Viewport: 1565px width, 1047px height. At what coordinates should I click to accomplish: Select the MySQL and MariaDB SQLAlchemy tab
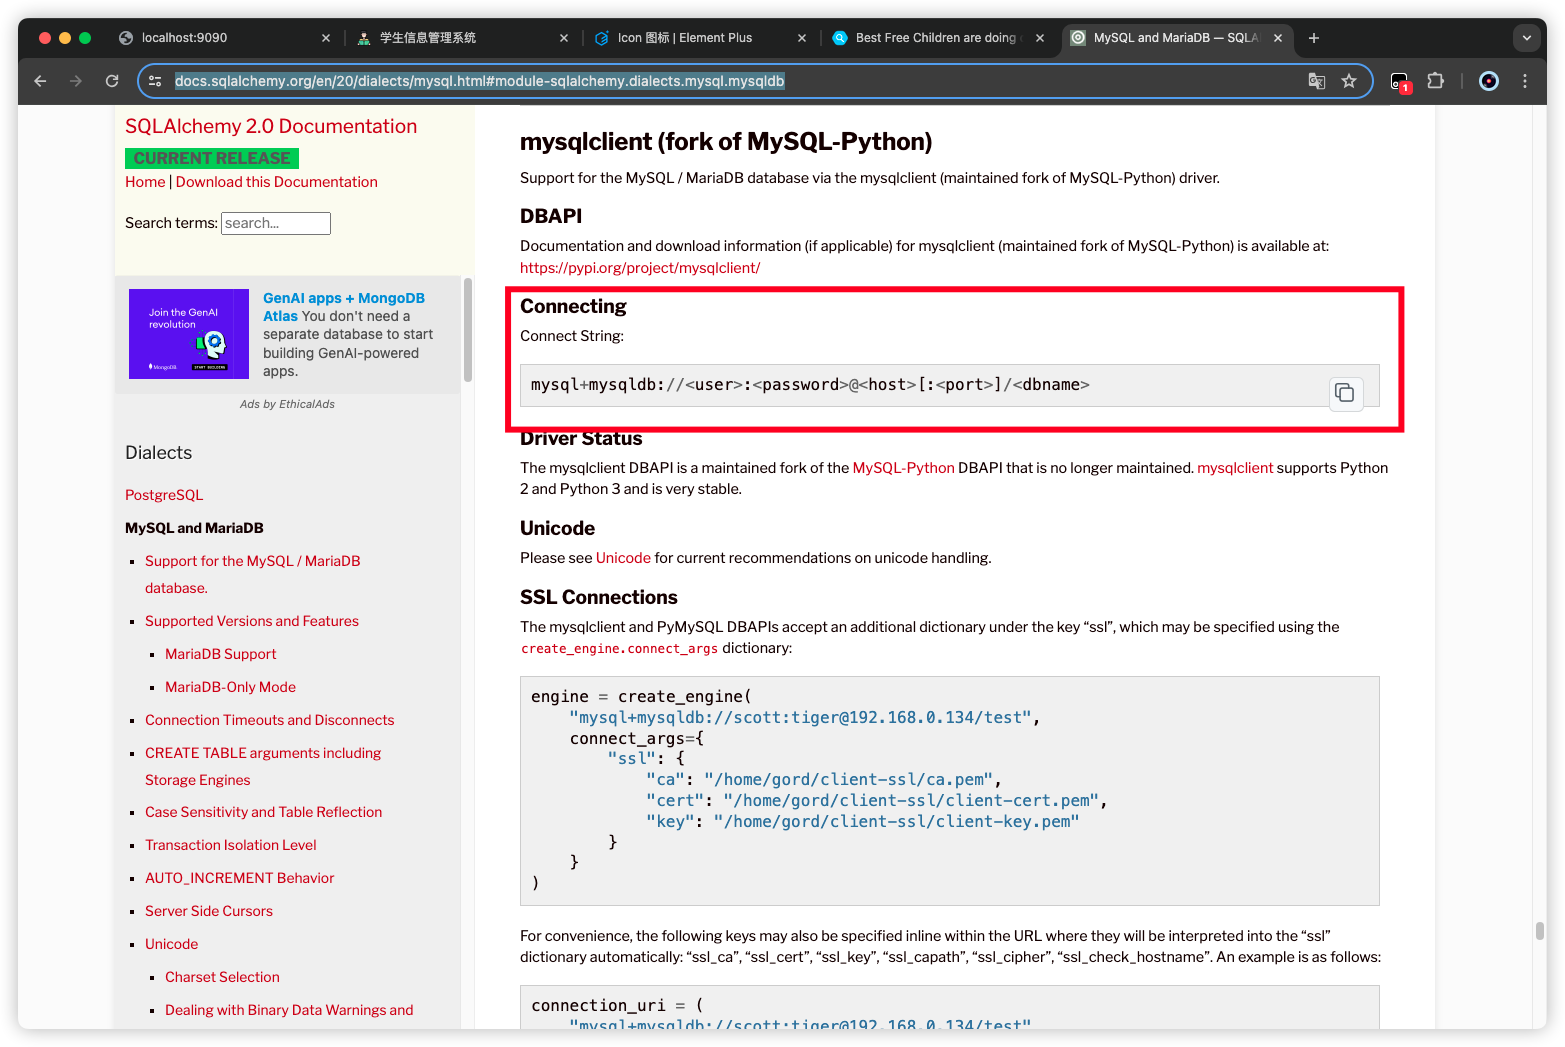(x=1176, y=38)
